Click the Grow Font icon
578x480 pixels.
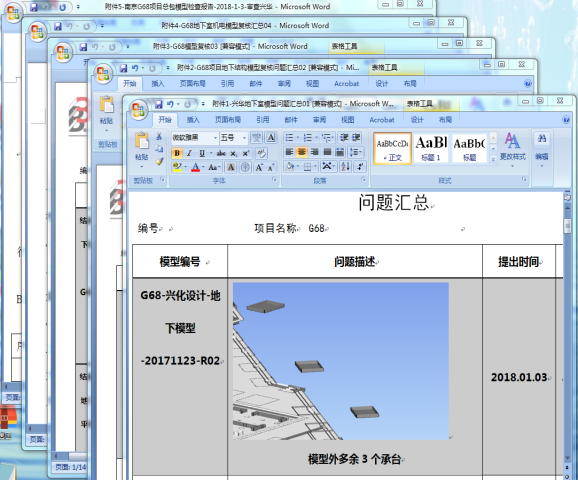point(259,167)
